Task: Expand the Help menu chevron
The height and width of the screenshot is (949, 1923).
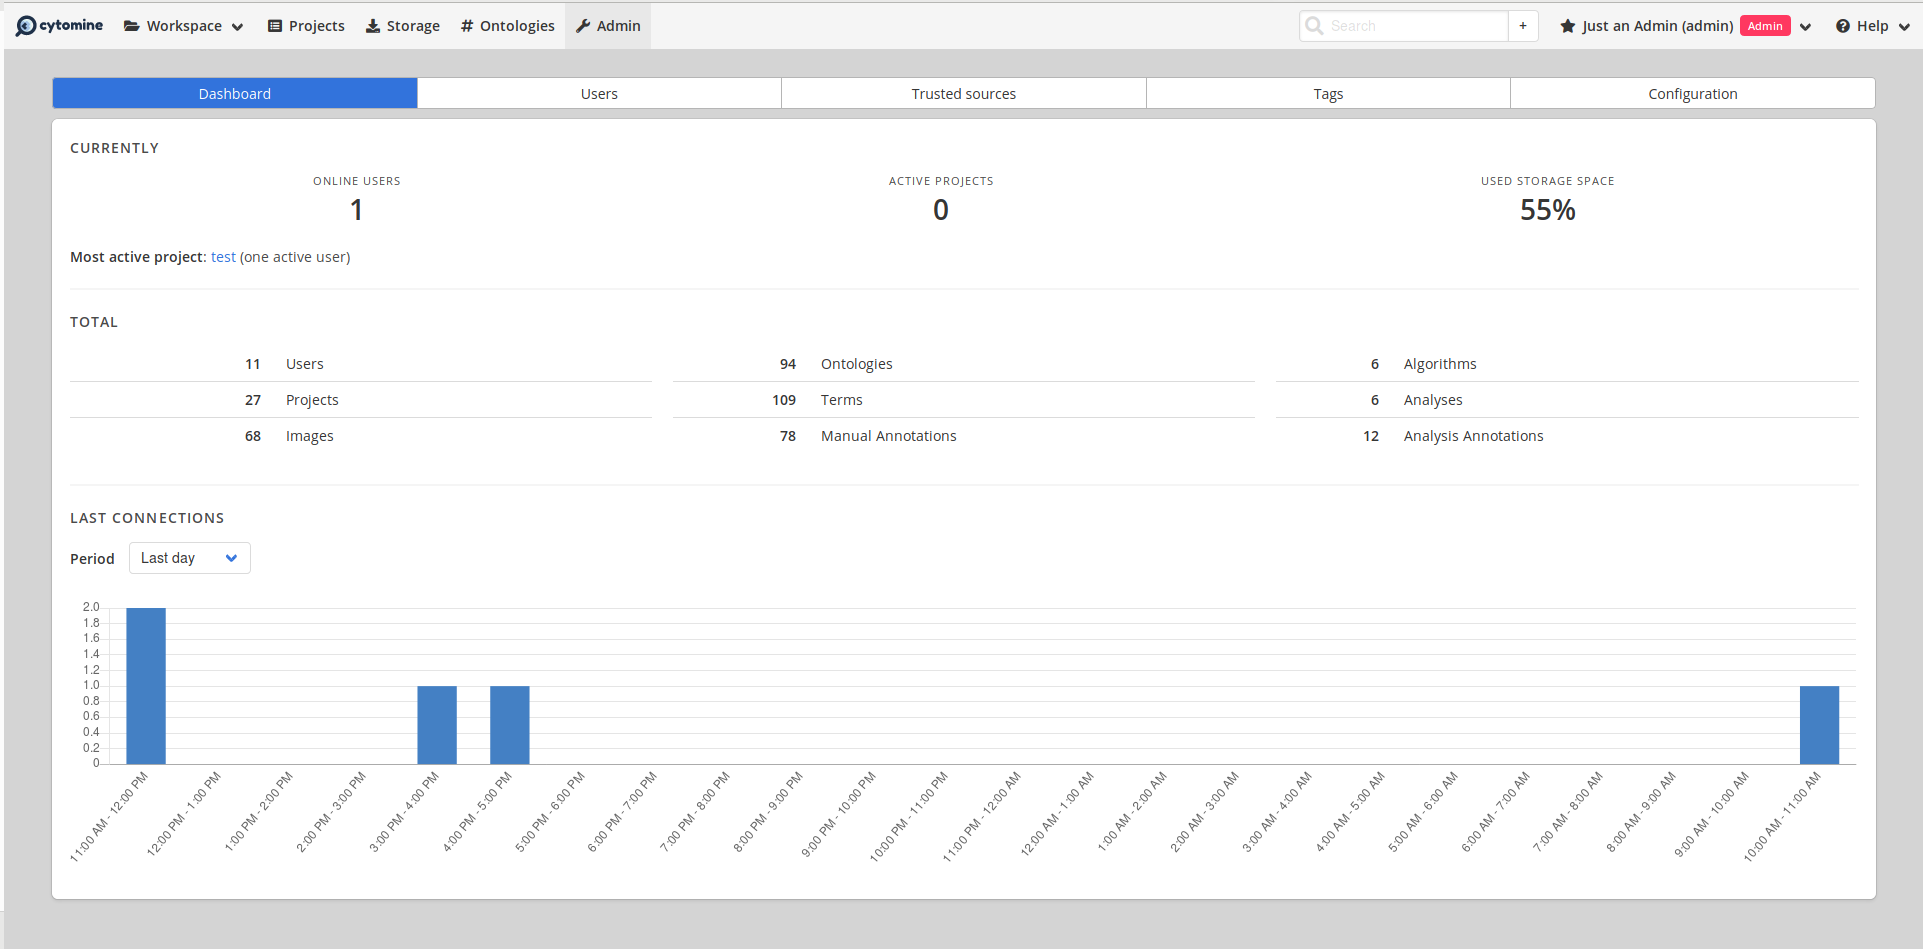Action: [1903, 27]
